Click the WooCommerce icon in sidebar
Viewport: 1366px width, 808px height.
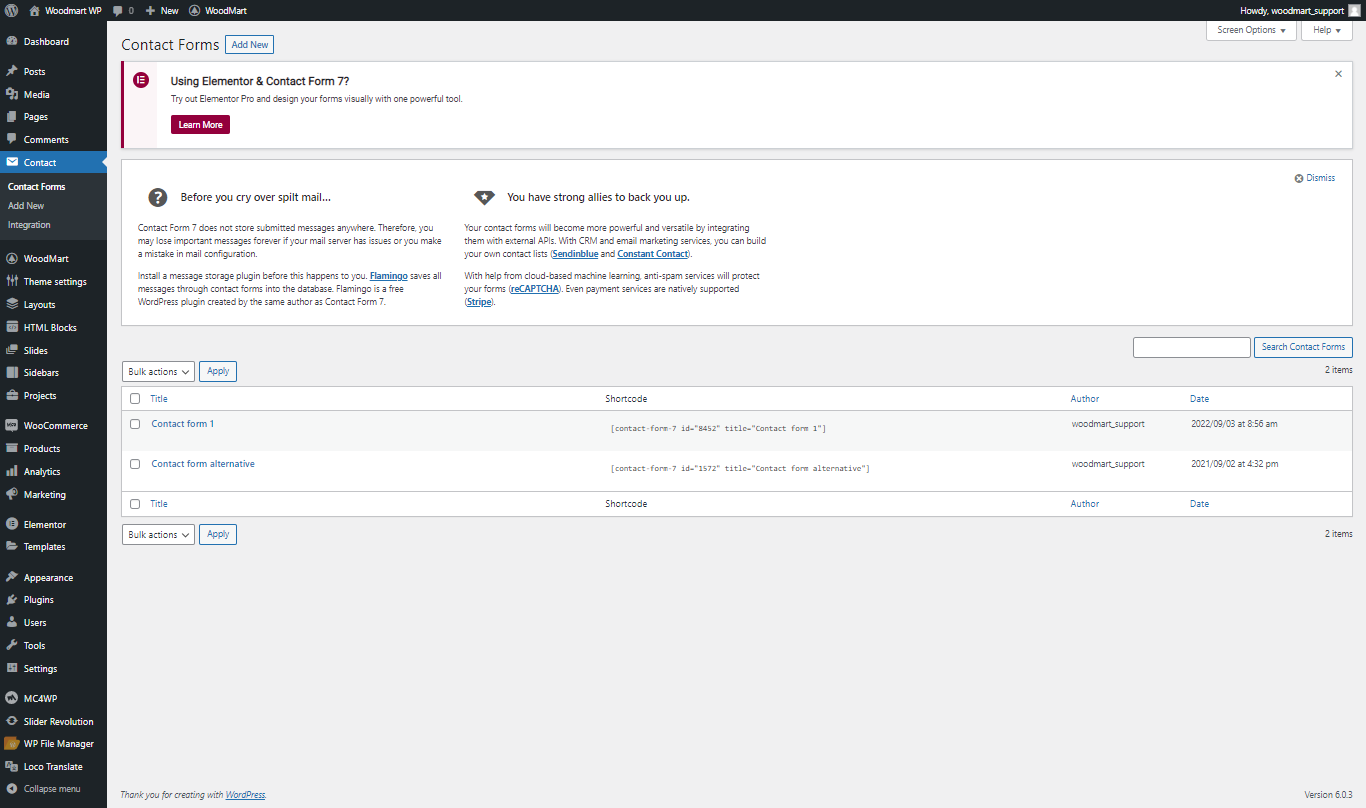(x=12, y=426)
